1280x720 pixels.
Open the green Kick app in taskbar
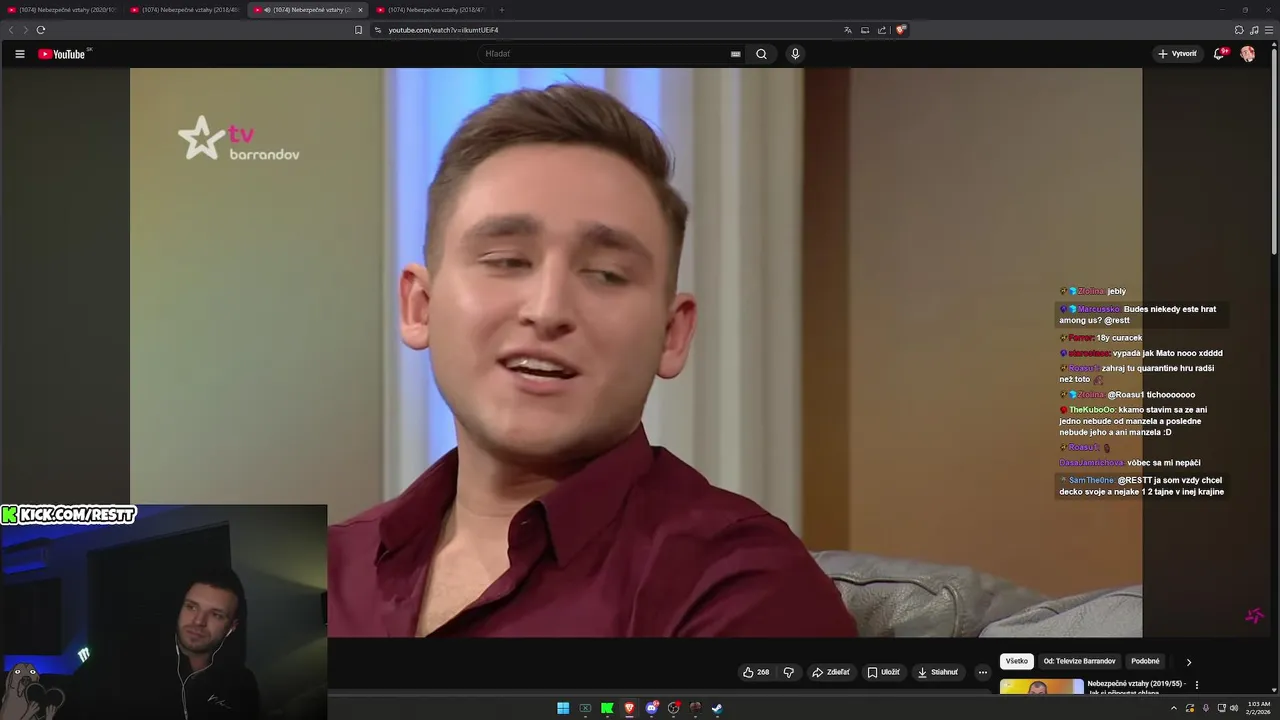tap(607, 708)
